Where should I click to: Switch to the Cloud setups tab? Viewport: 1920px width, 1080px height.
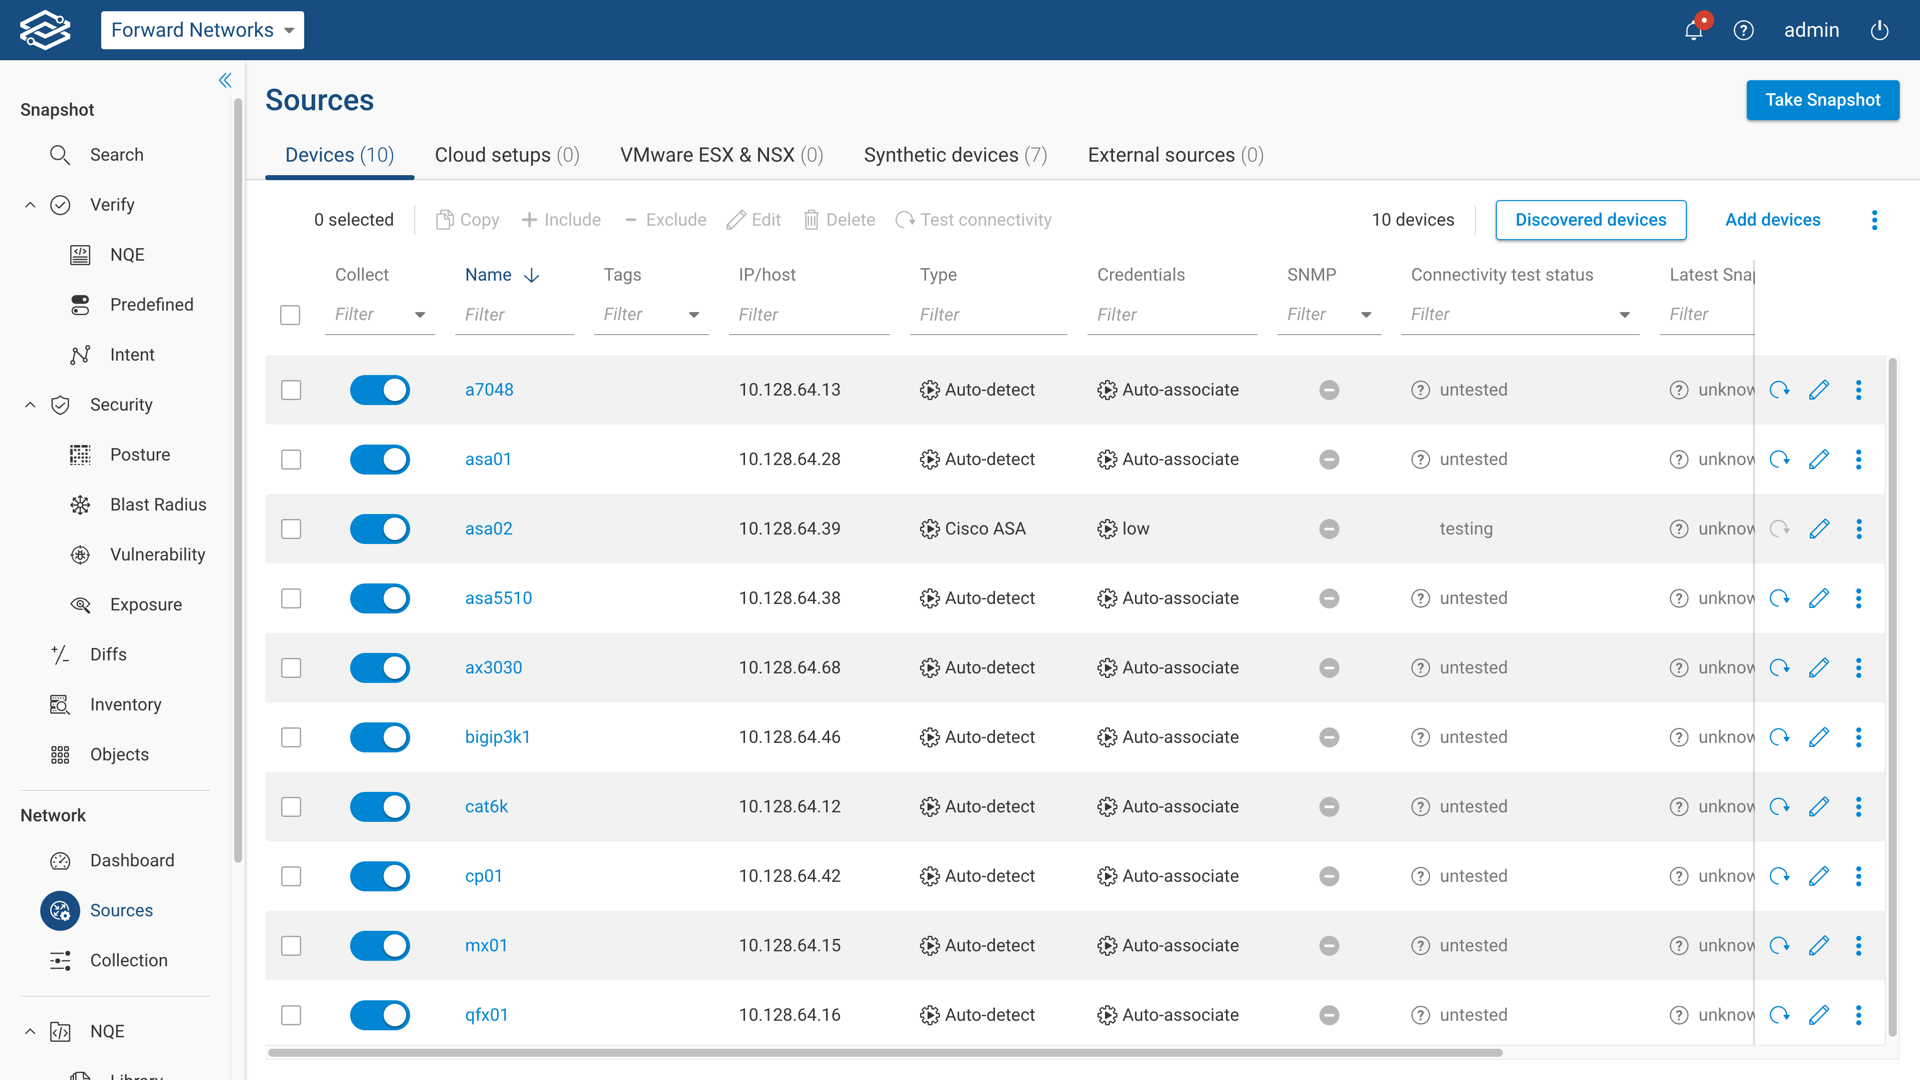tap(507, 155)
